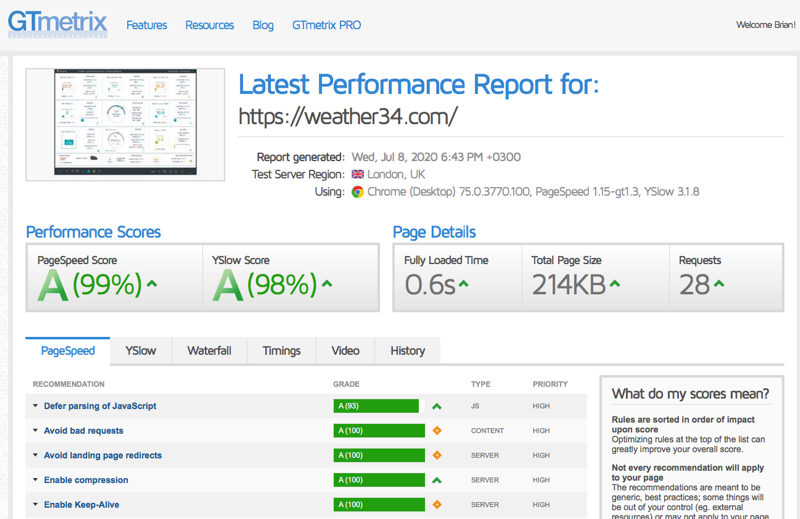Click the report generated date text

point(436,157)
